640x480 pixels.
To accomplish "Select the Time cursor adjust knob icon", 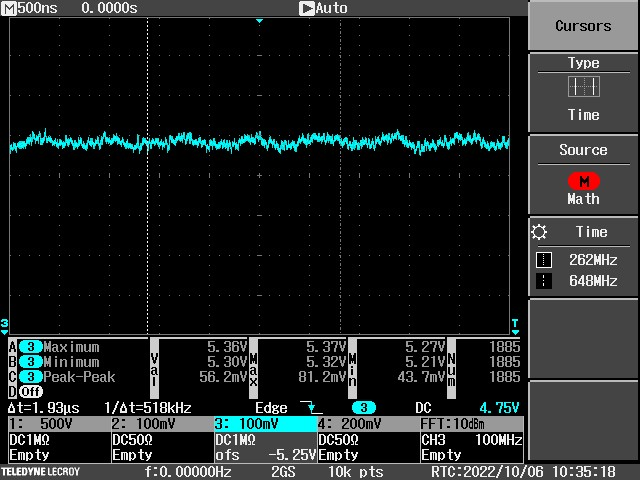I will click(539, 232).
